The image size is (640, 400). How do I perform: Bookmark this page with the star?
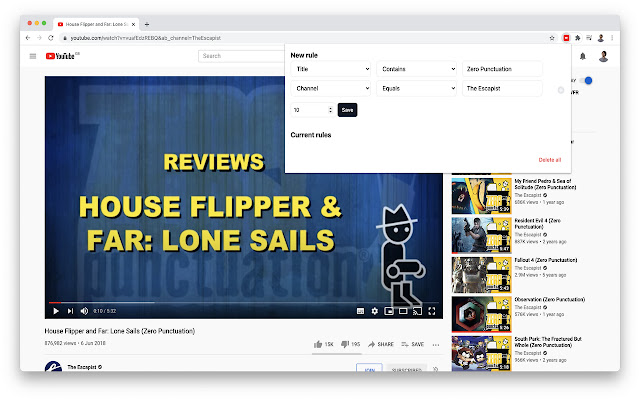(x=552, y=38)
